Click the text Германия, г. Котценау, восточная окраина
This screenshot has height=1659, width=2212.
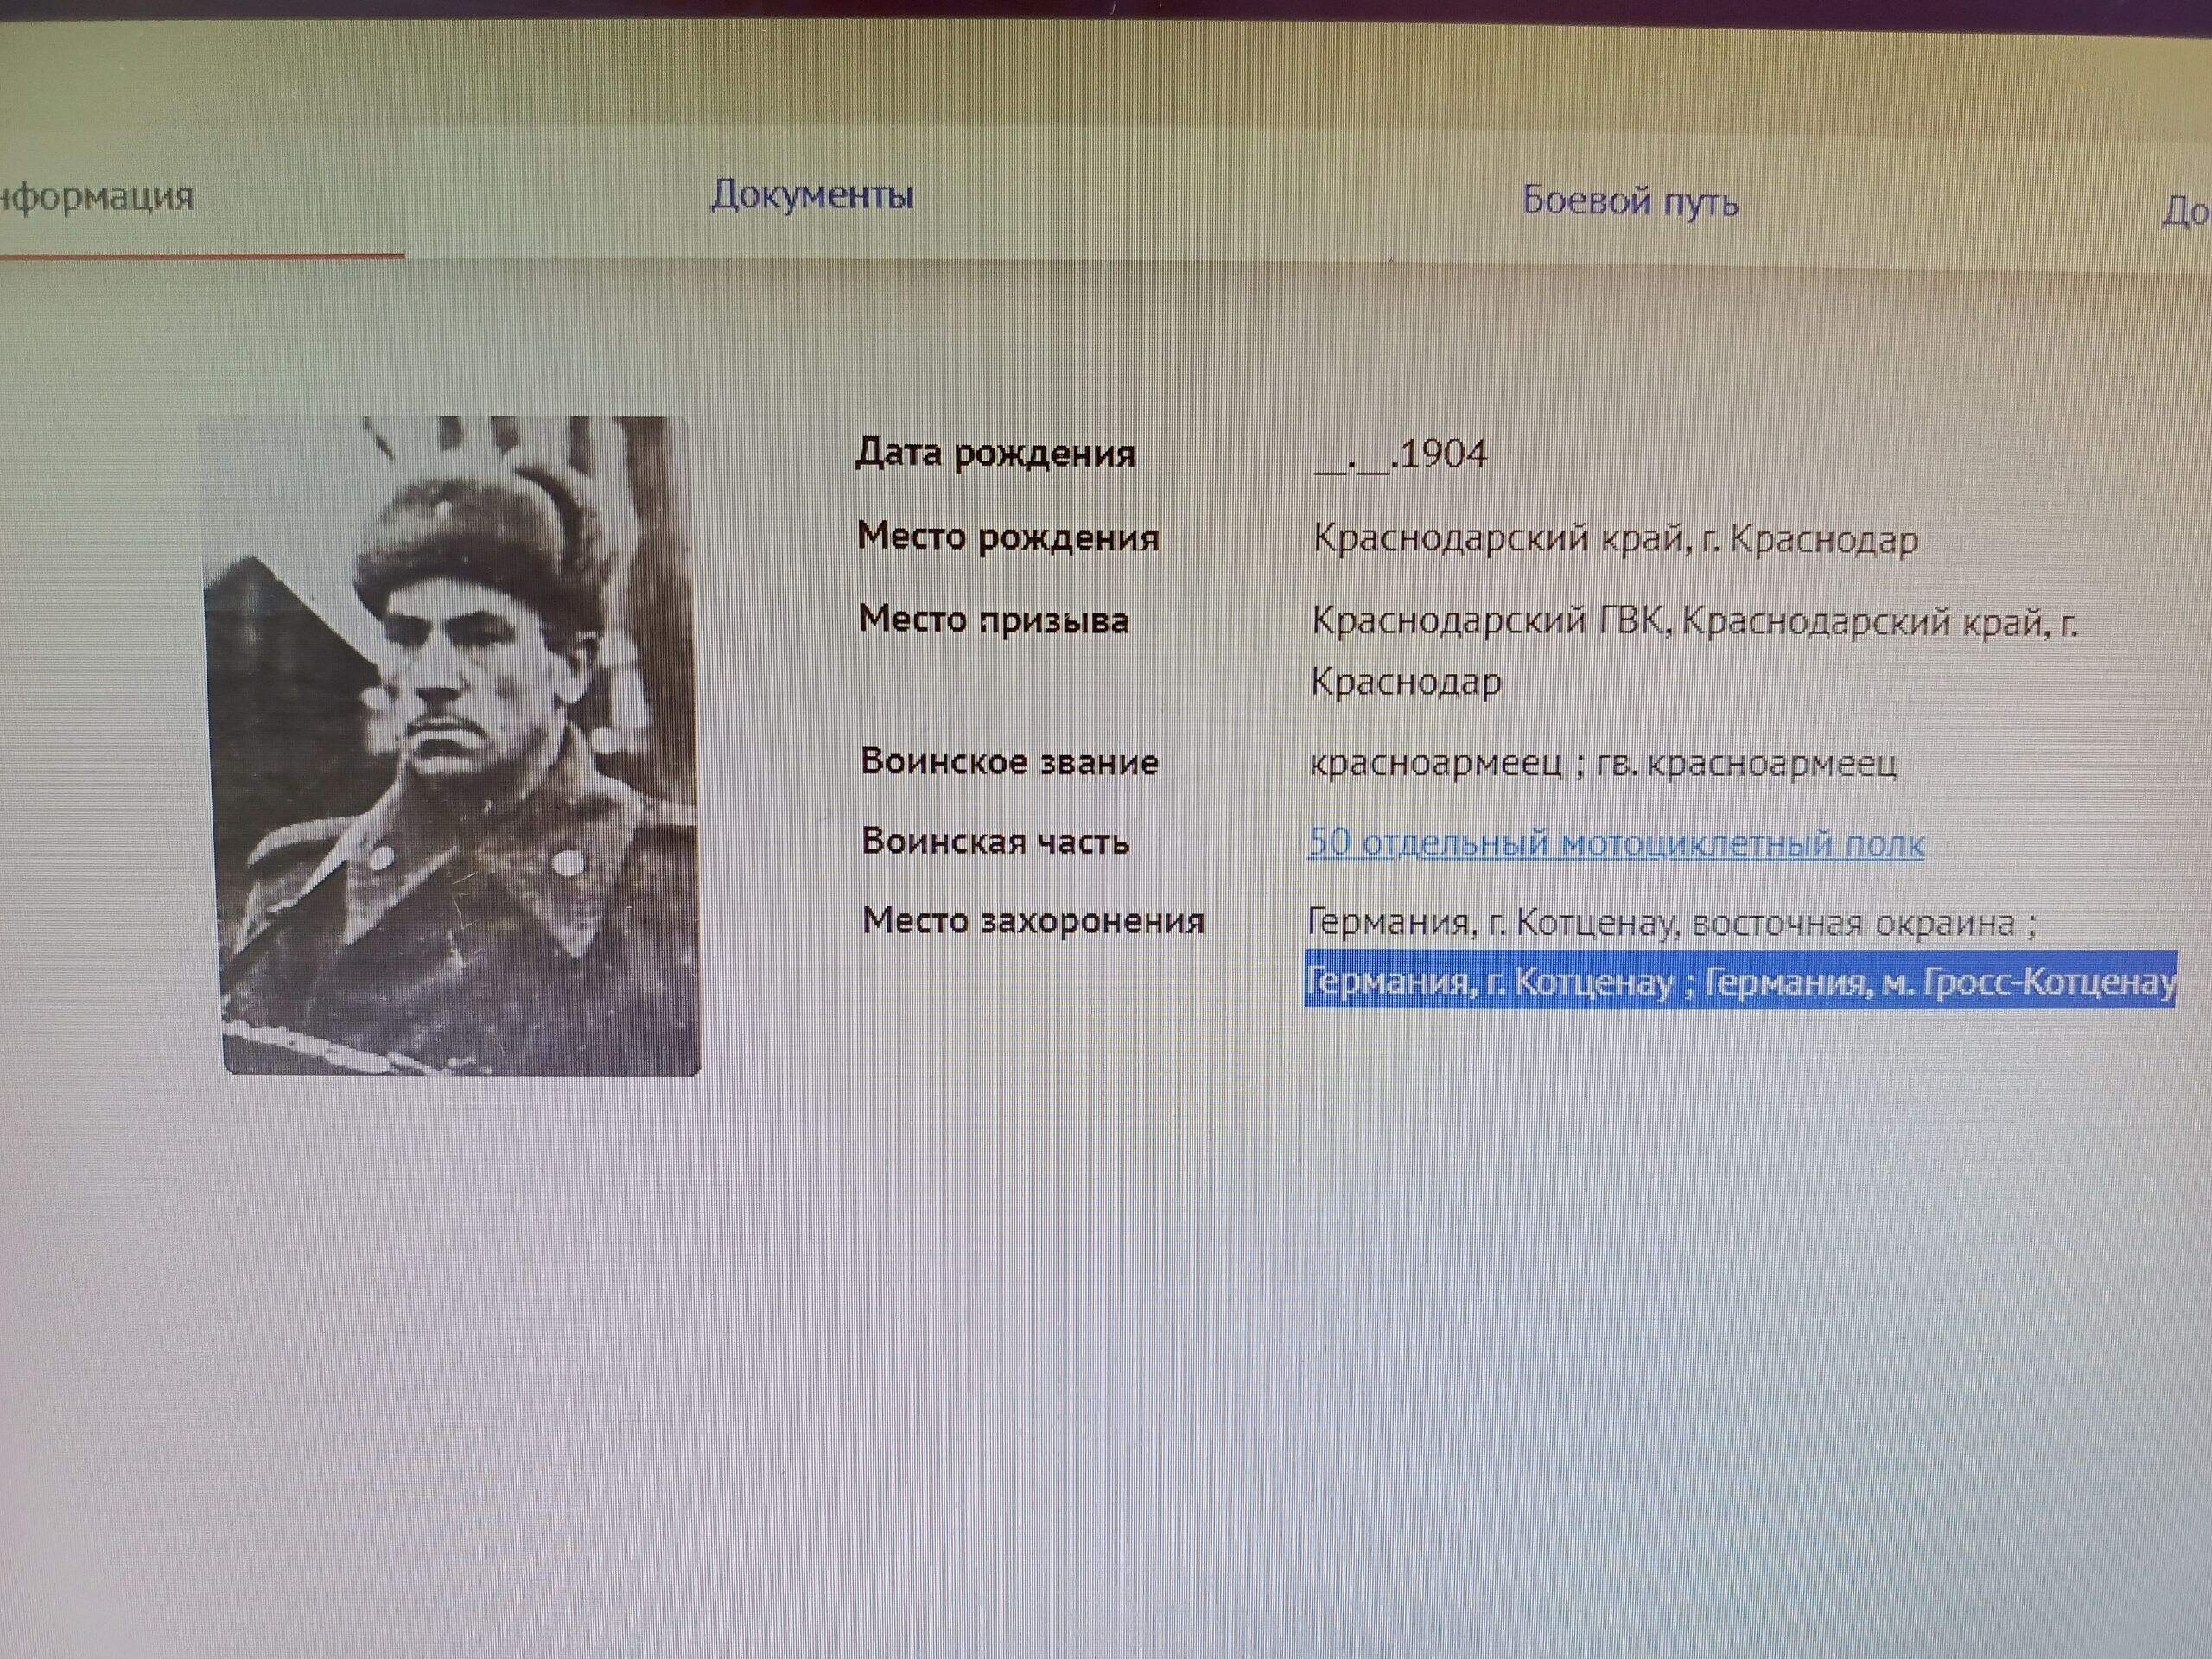(1672, 922)
